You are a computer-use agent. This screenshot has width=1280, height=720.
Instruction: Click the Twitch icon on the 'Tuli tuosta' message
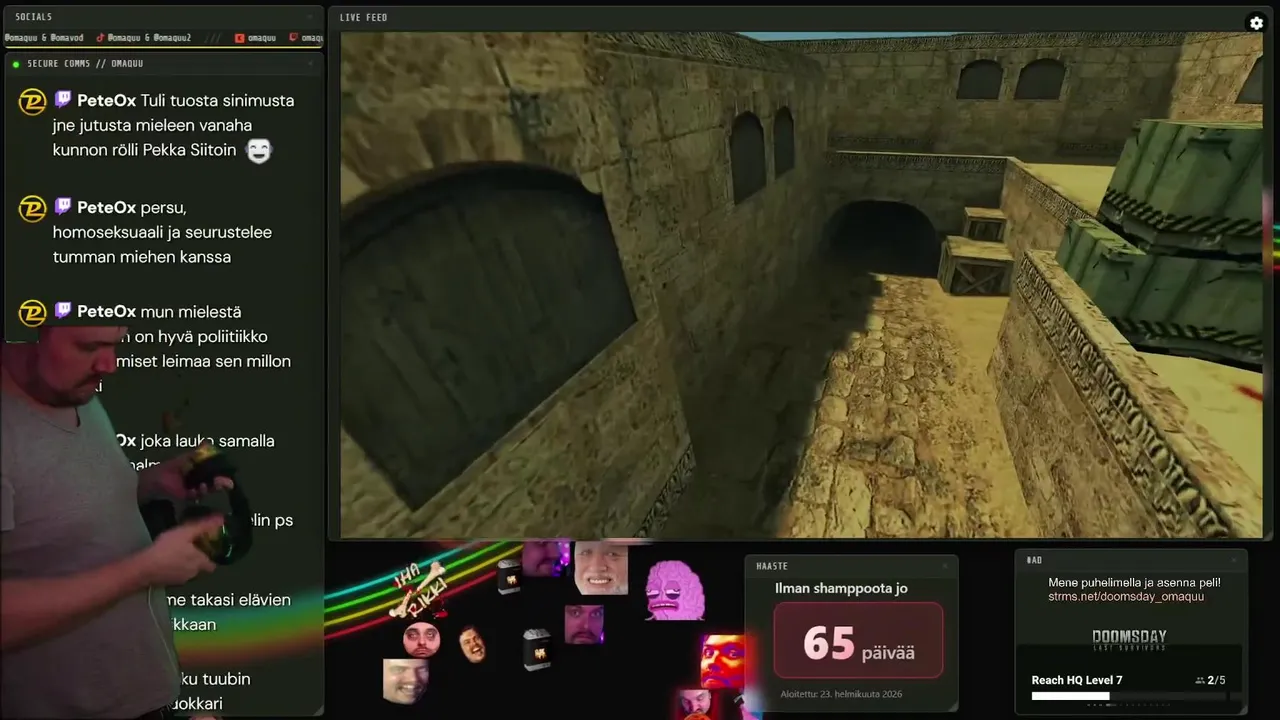[62, 100]
